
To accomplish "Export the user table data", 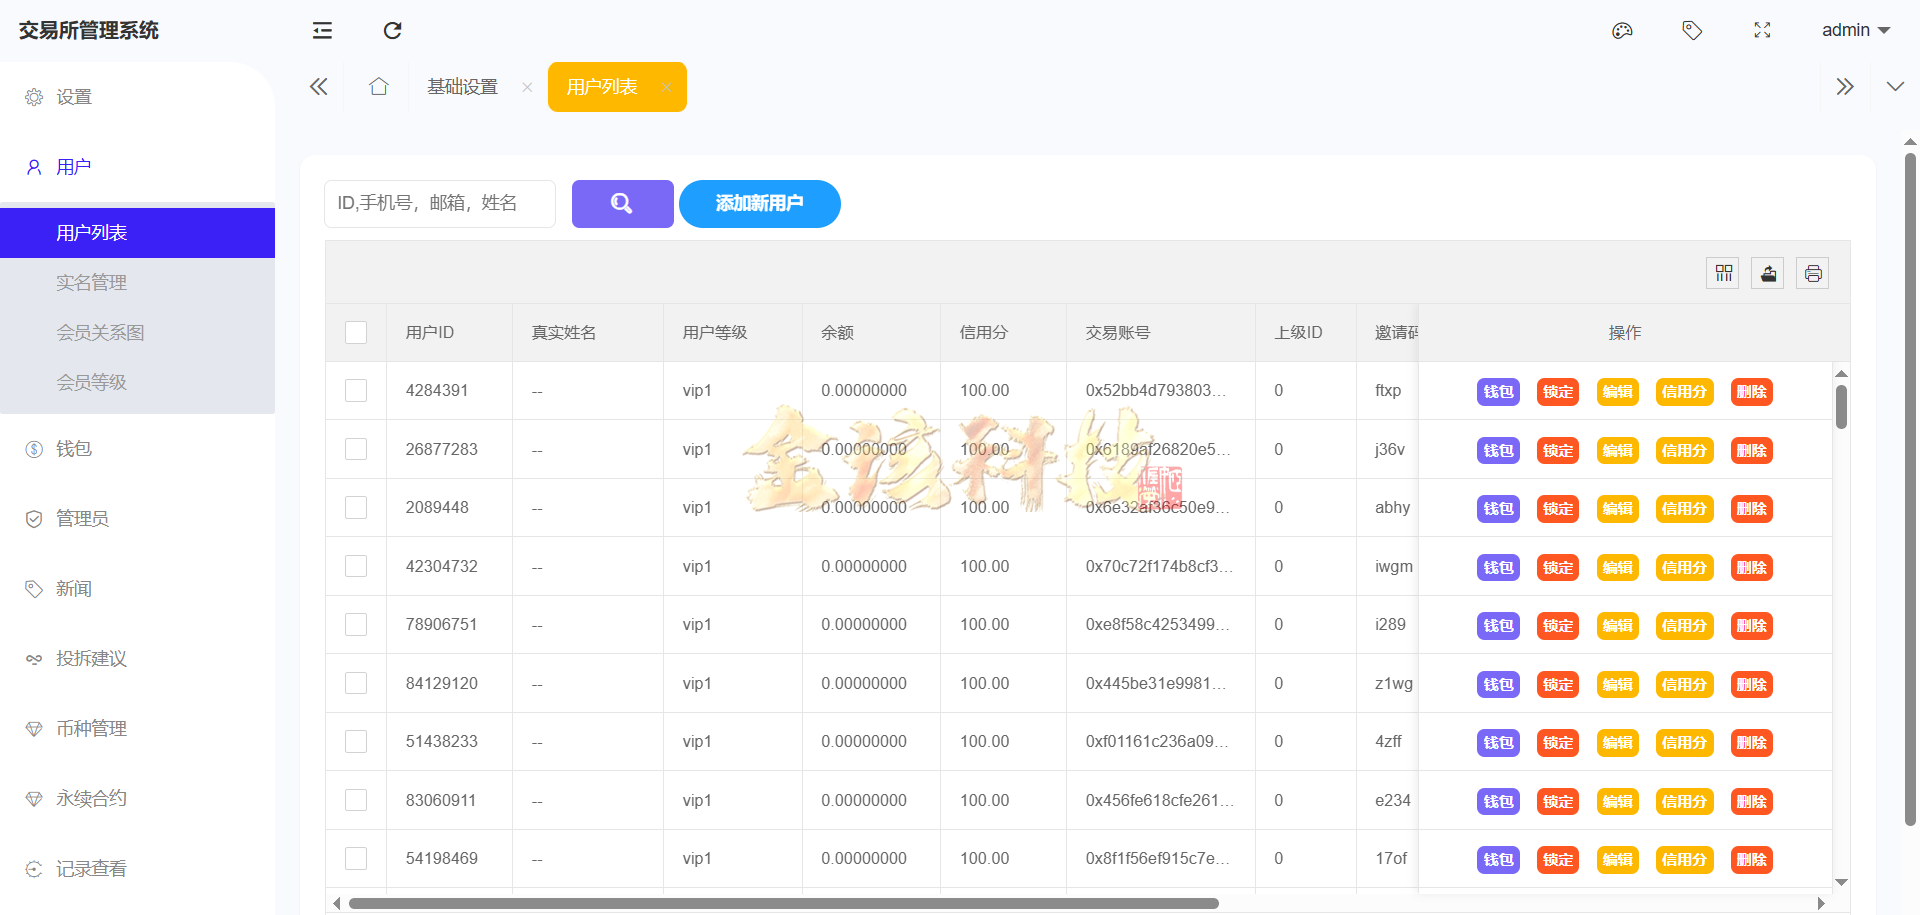I will point(1767,272).
